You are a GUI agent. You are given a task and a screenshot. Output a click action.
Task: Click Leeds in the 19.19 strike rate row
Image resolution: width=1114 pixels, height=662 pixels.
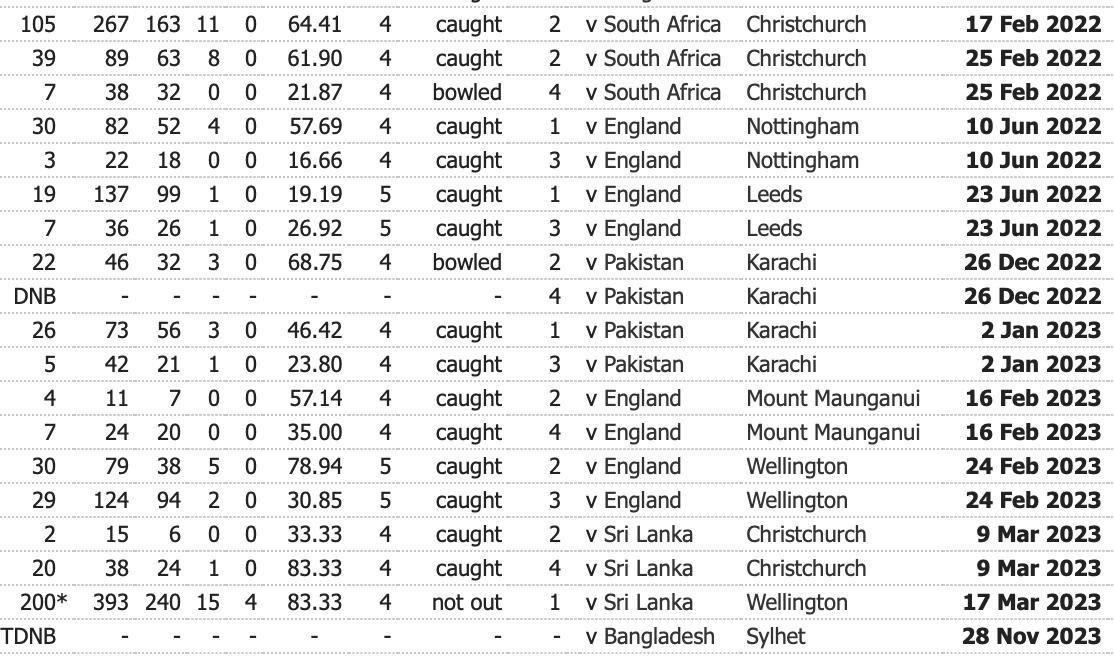(x=774, y=195)
